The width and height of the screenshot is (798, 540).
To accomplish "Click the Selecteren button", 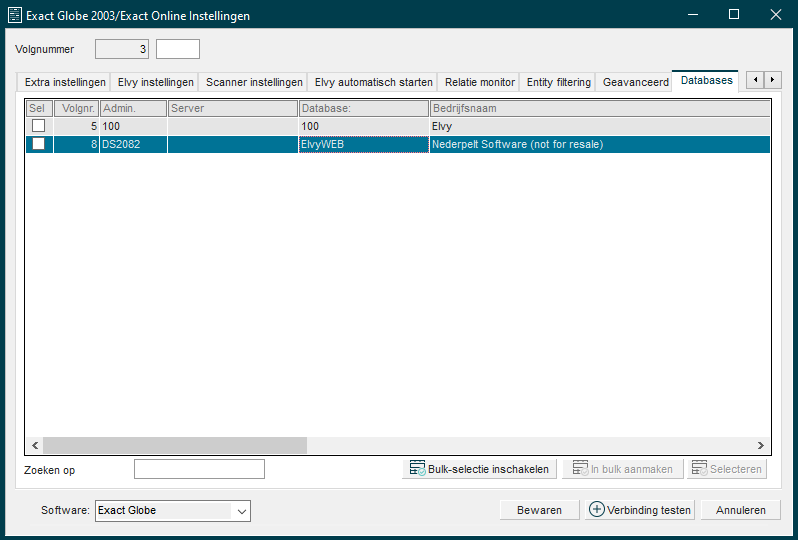I will pyautogui.click(x=727, y=469).
